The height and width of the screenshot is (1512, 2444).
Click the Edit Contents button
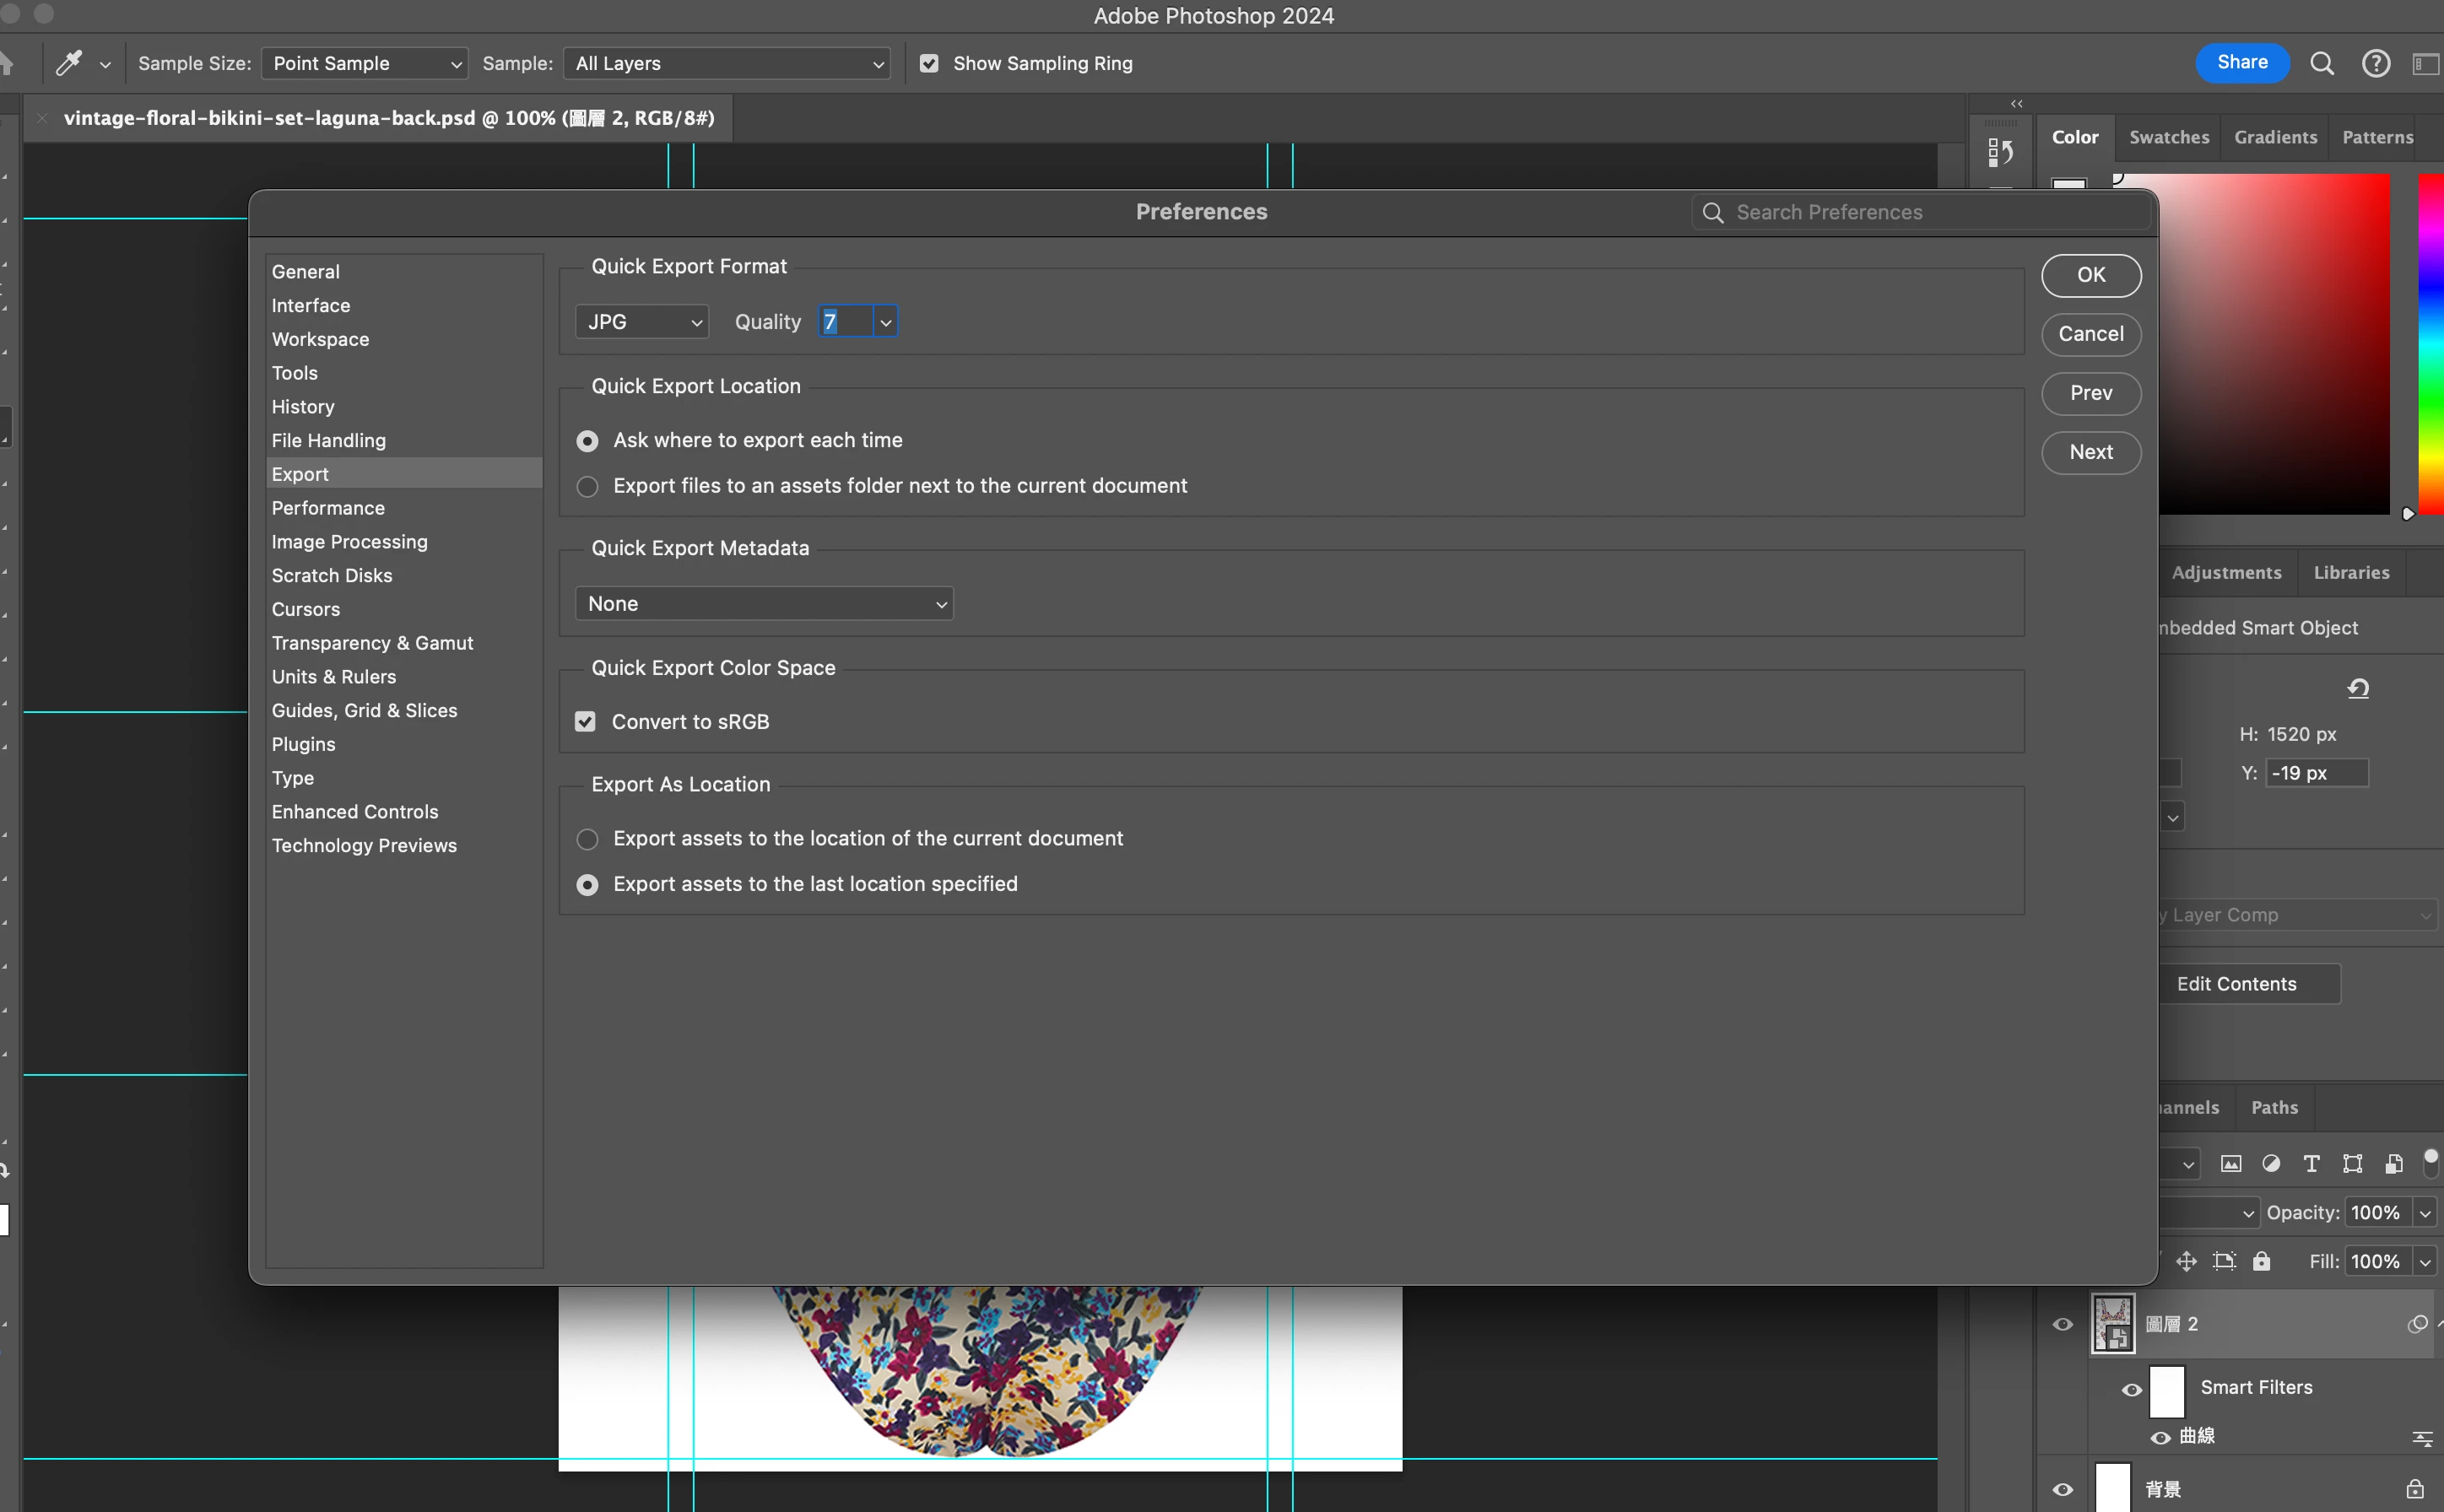pos(2236,984)
